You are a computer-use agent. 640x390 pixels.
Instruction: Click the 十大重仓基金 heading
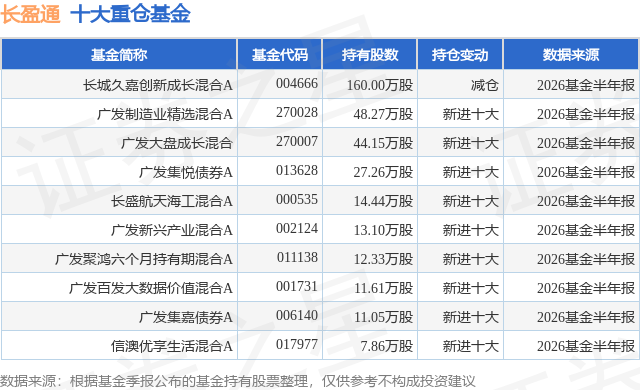point(130,14)
